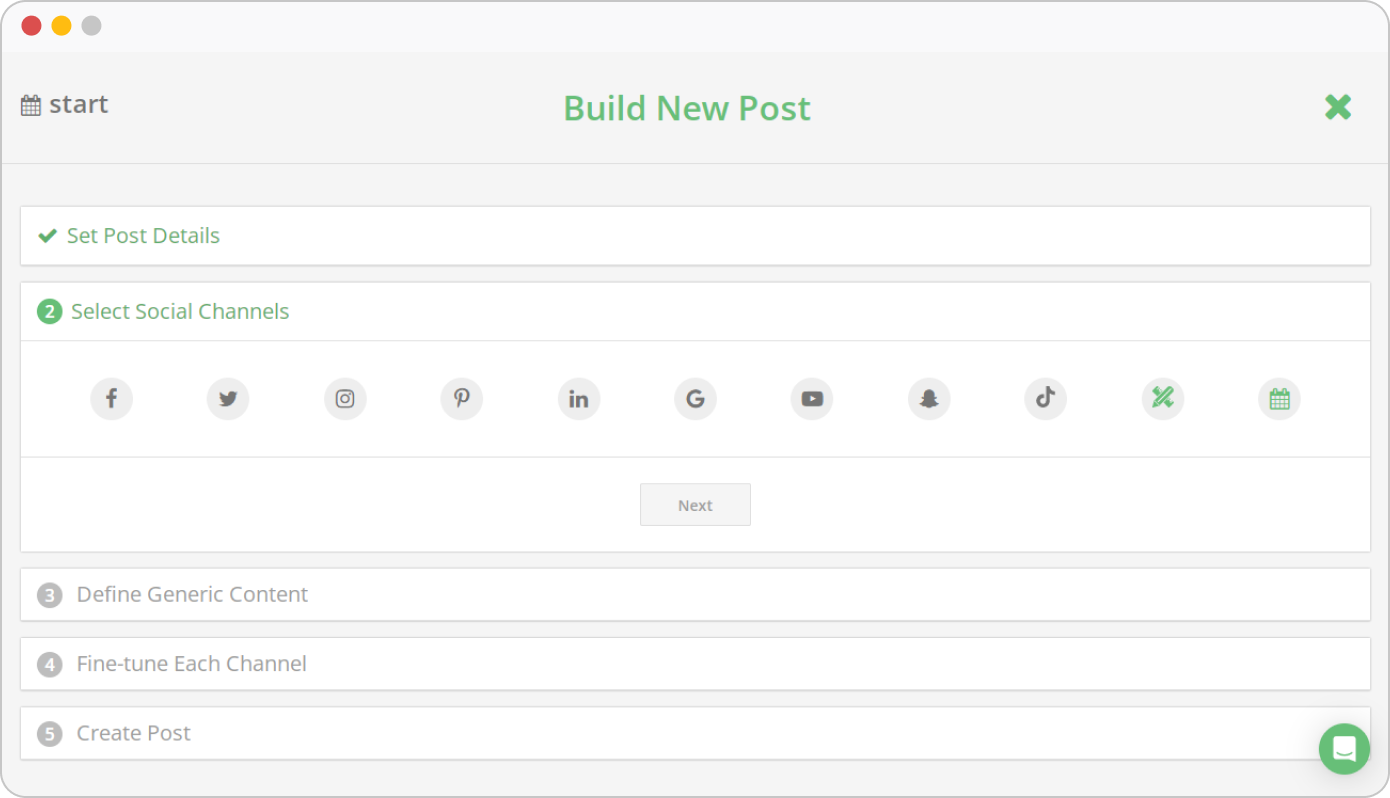Click the yellow macOS minimize button
Image resolution: width=1390 pixels, height=798 pixels.
61,26
